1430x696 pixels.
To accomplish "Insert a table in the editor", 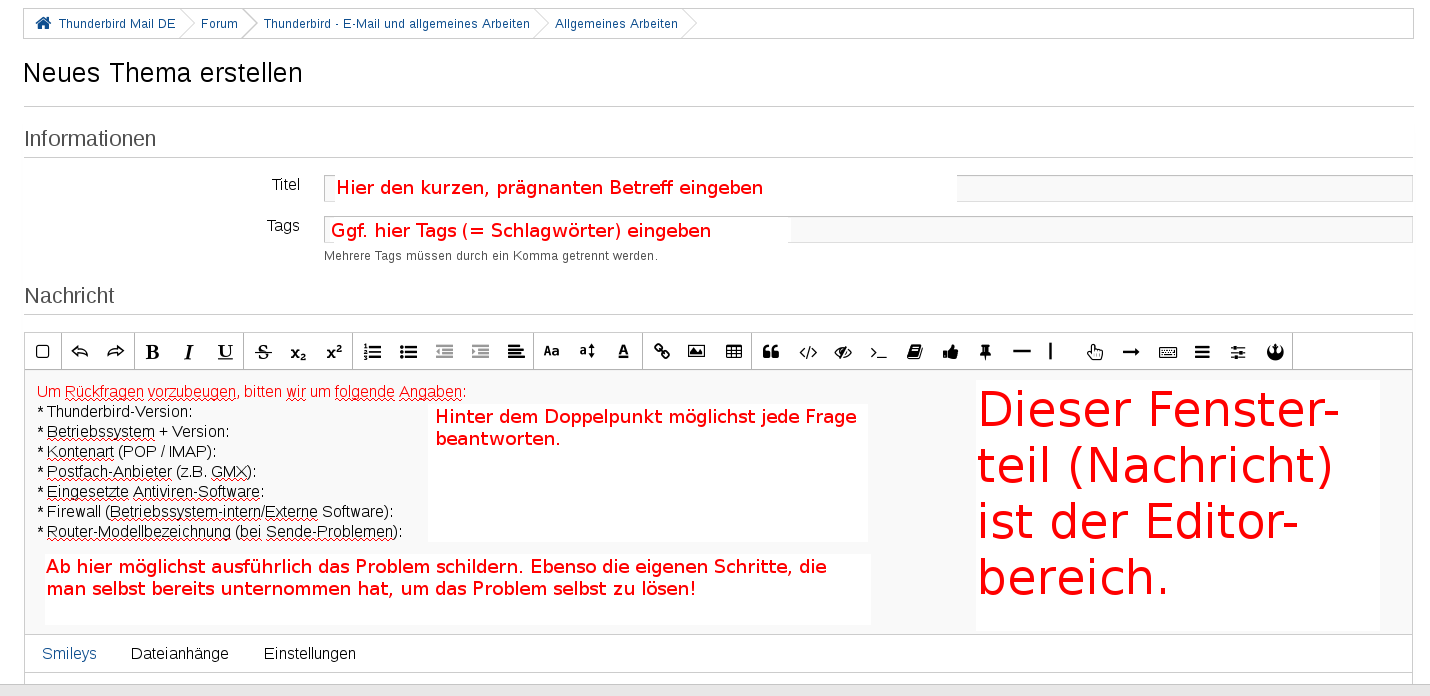I will point(733,351).
